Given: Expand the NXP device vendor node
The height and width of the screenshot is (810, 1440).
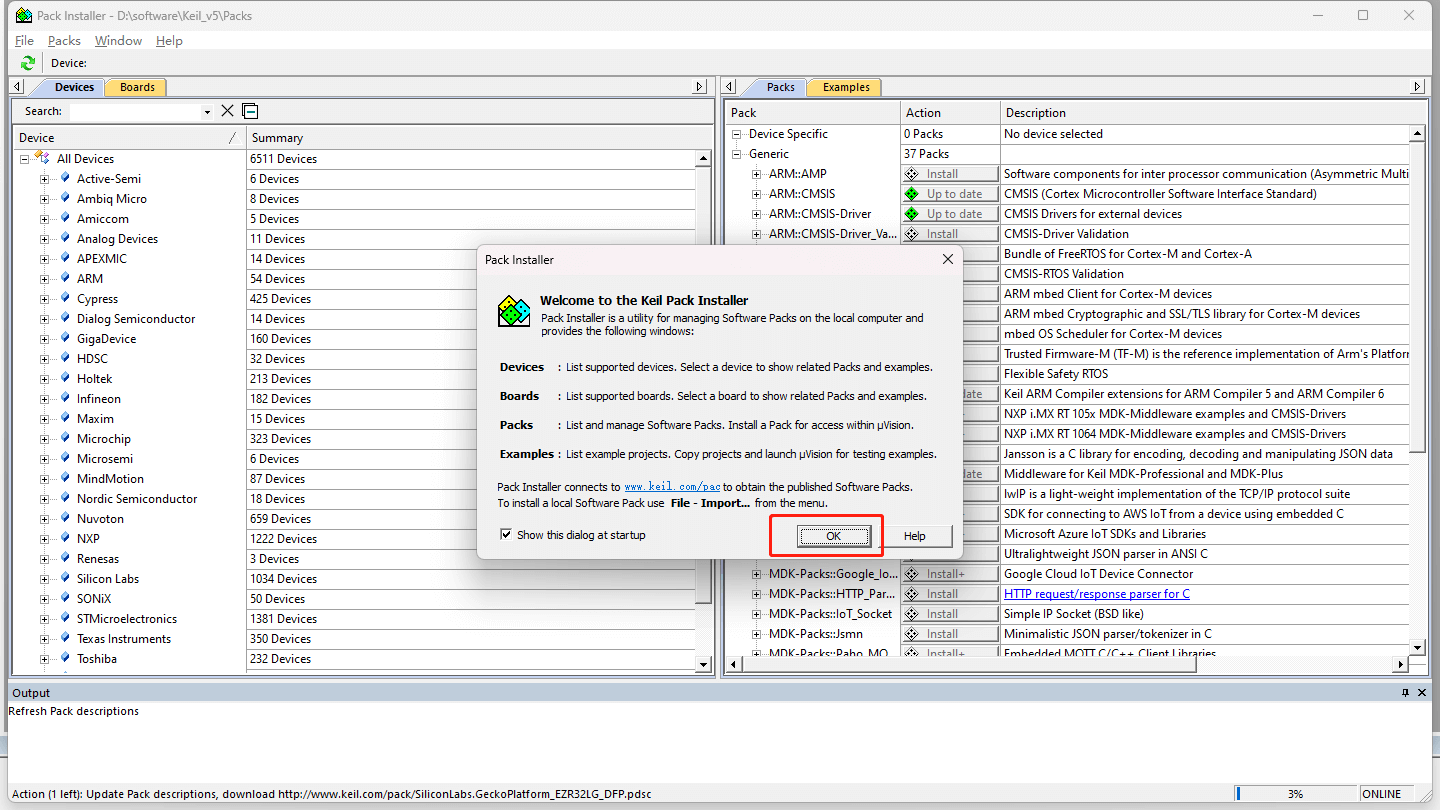Looking at the screenshot, I should coord(44,539).
